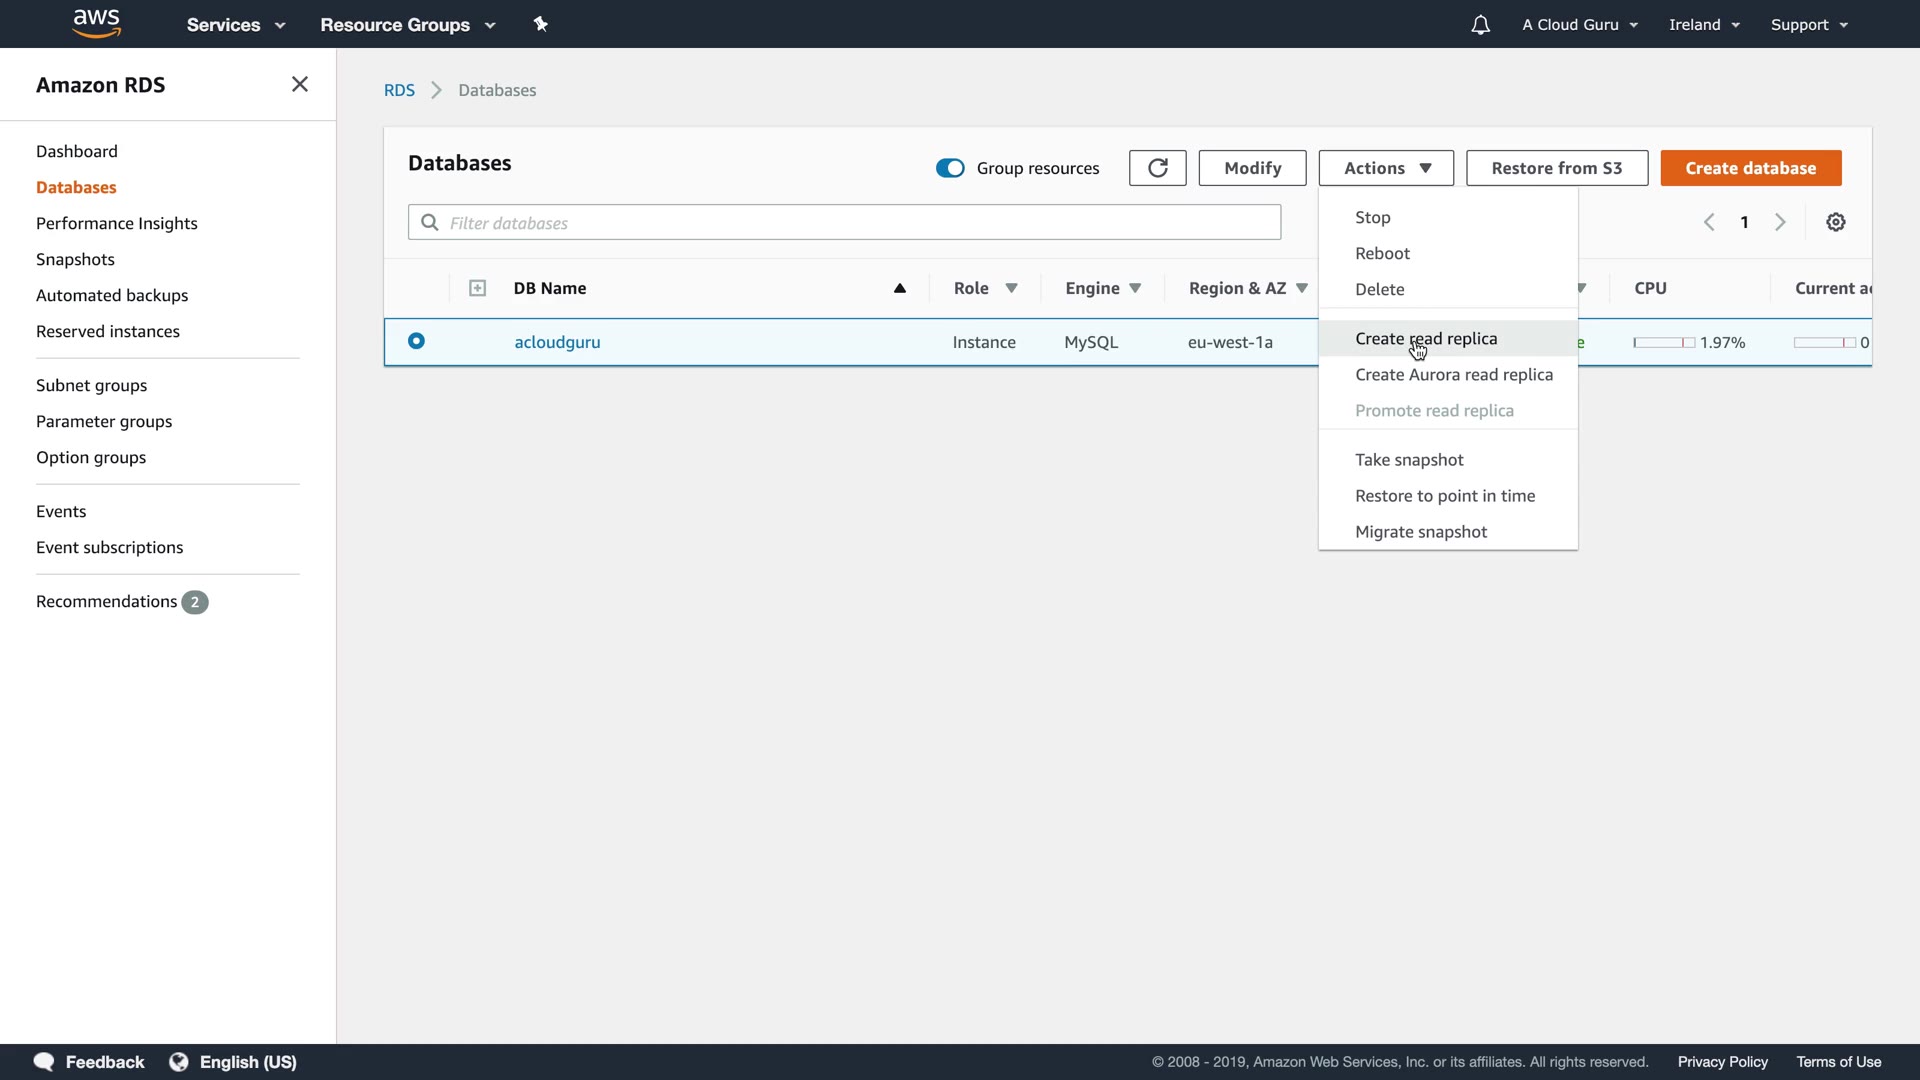Click the AWS logo home icon
This screenshot has height=1080, width=1920.
pyautogui.click(x=96, y=23)
